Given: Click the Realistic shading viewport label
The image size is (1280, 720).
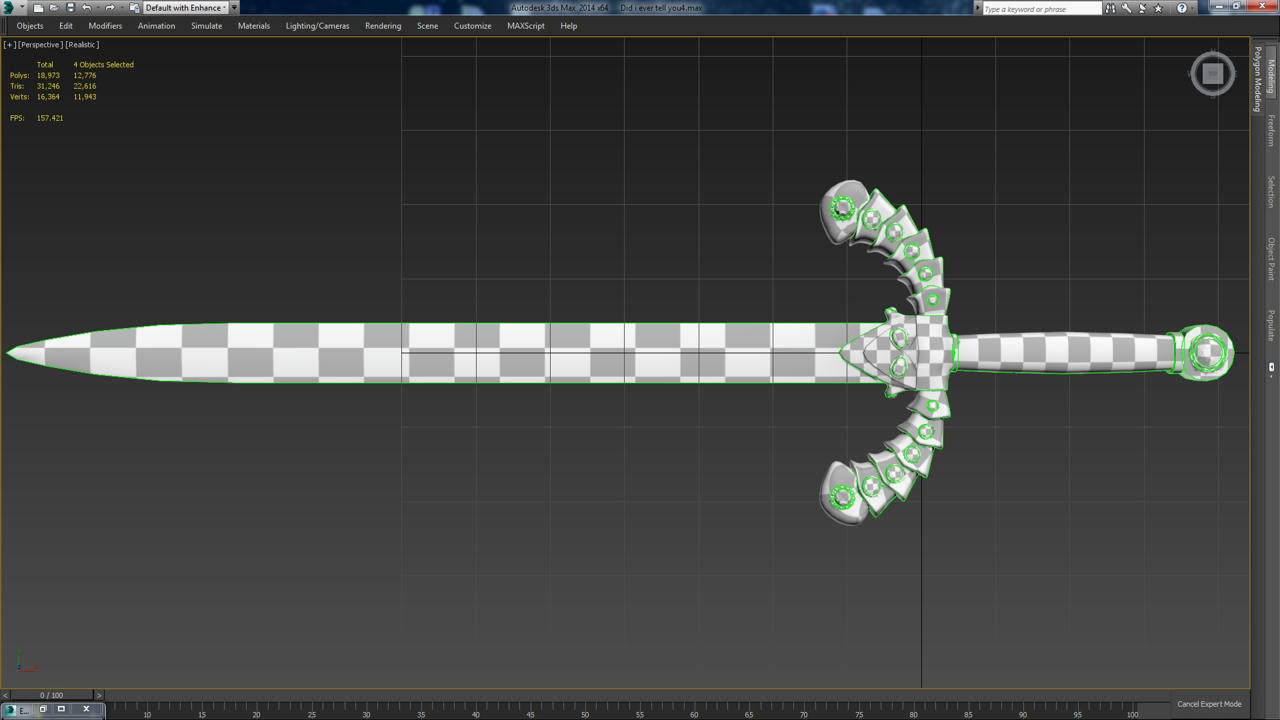Looking at the screenshot, I should tap(83, 44).
